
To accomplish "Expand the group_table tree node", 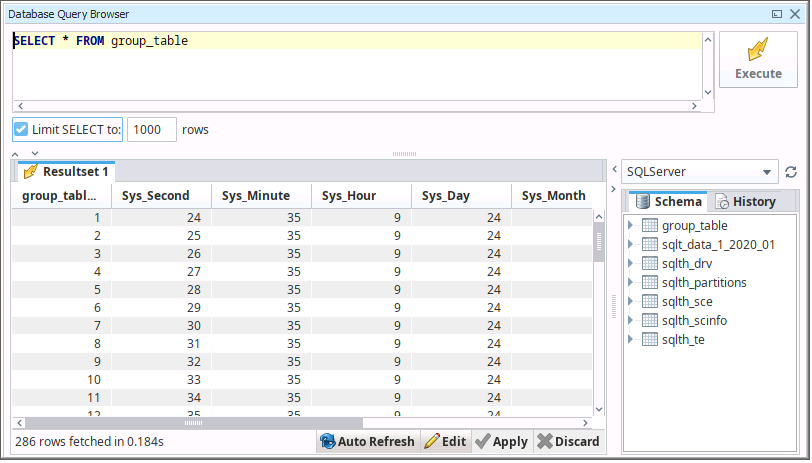I will [630, 225].
